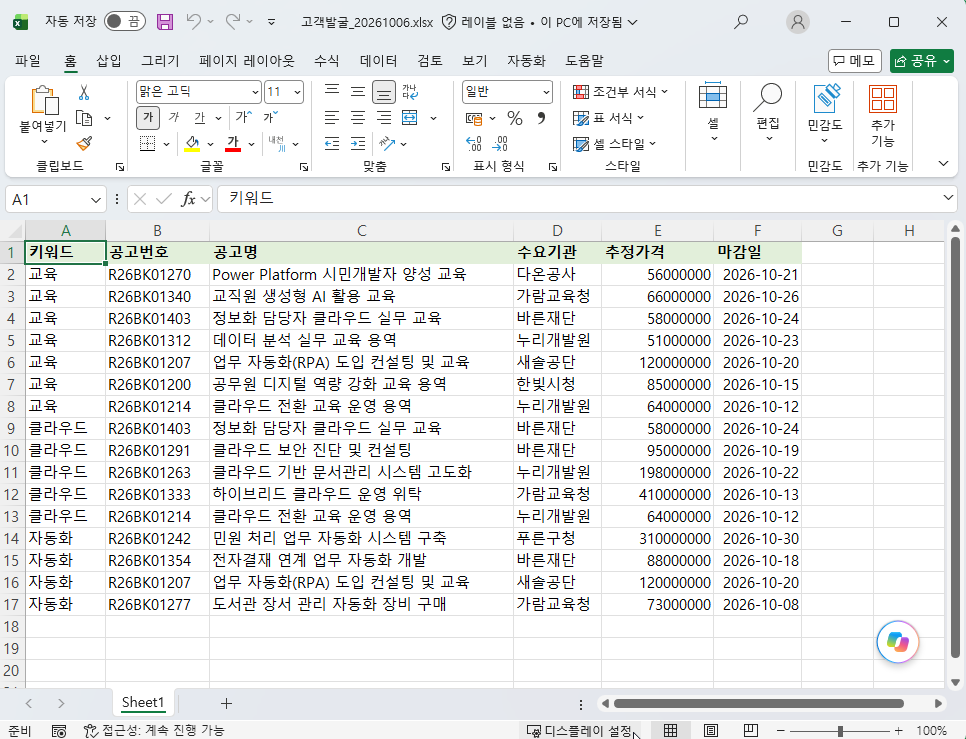Viewport: 966px width, 739px height.
Task: Click the Redo arrow icon
Action: [x=233, y=22]
